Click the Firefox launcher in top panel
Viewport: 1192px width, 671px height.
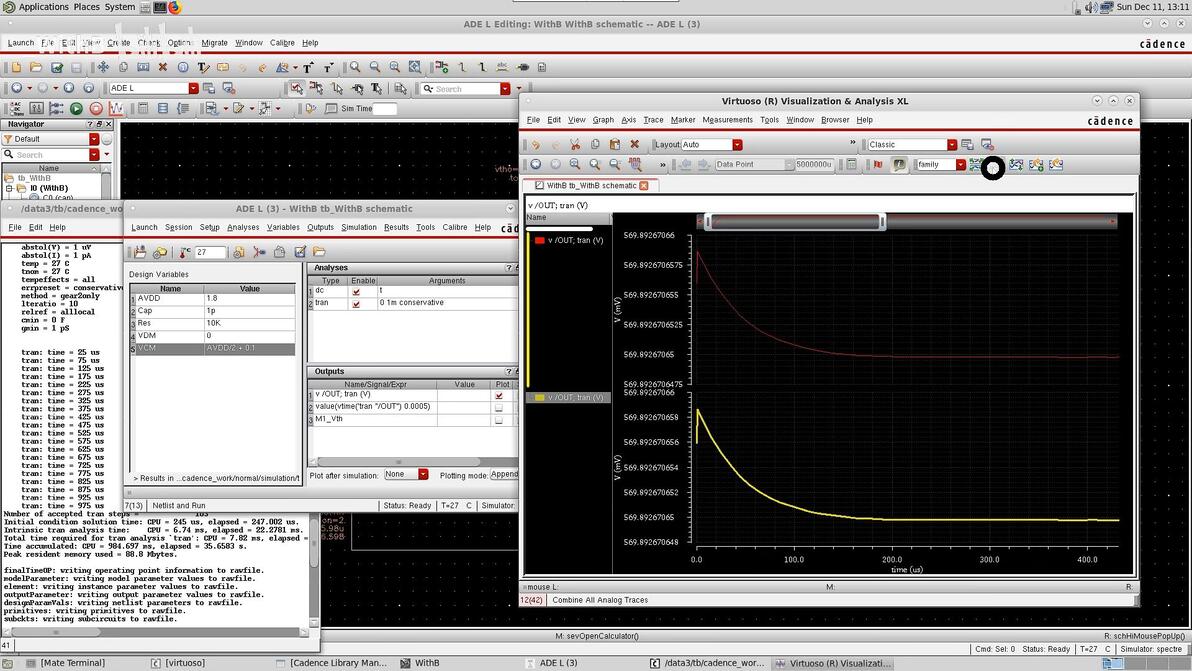click(174, 7)
